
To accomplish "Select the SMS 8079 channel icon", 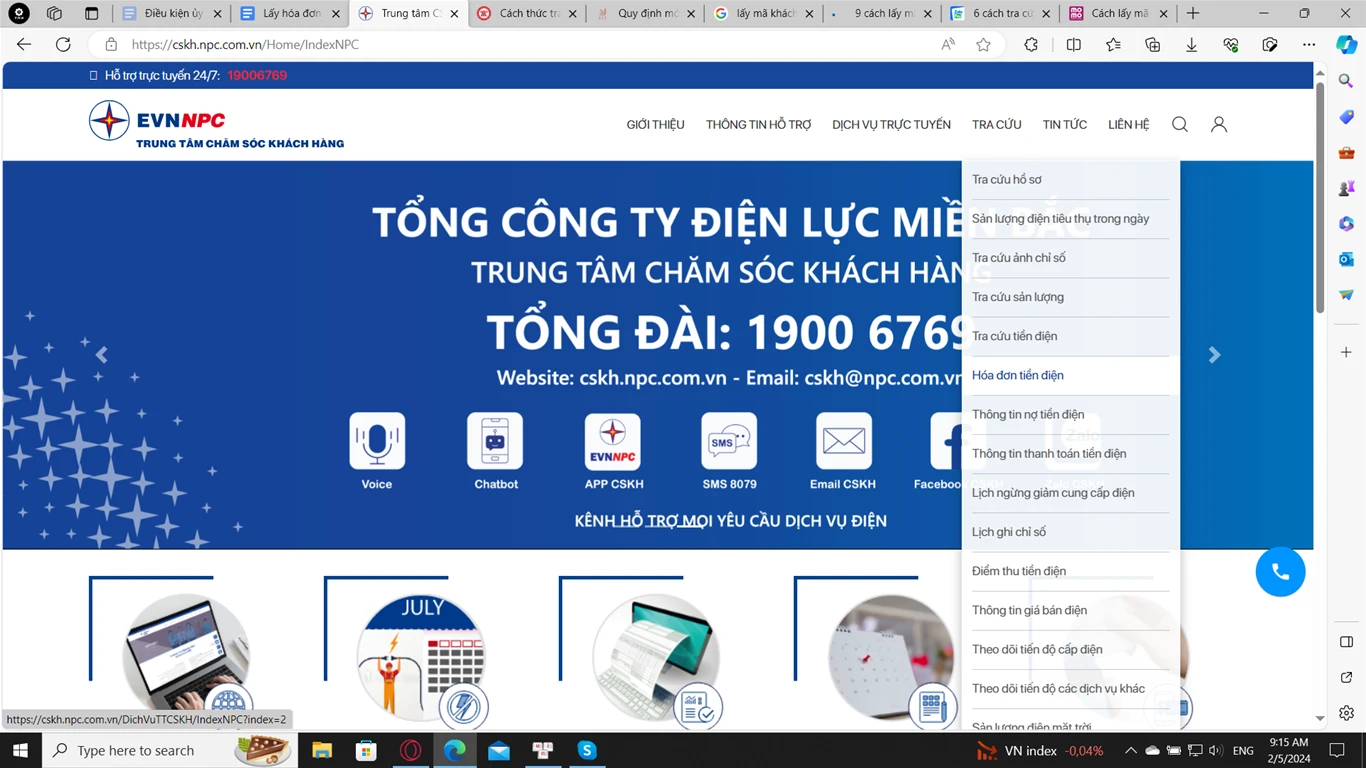I will (729, 441).
